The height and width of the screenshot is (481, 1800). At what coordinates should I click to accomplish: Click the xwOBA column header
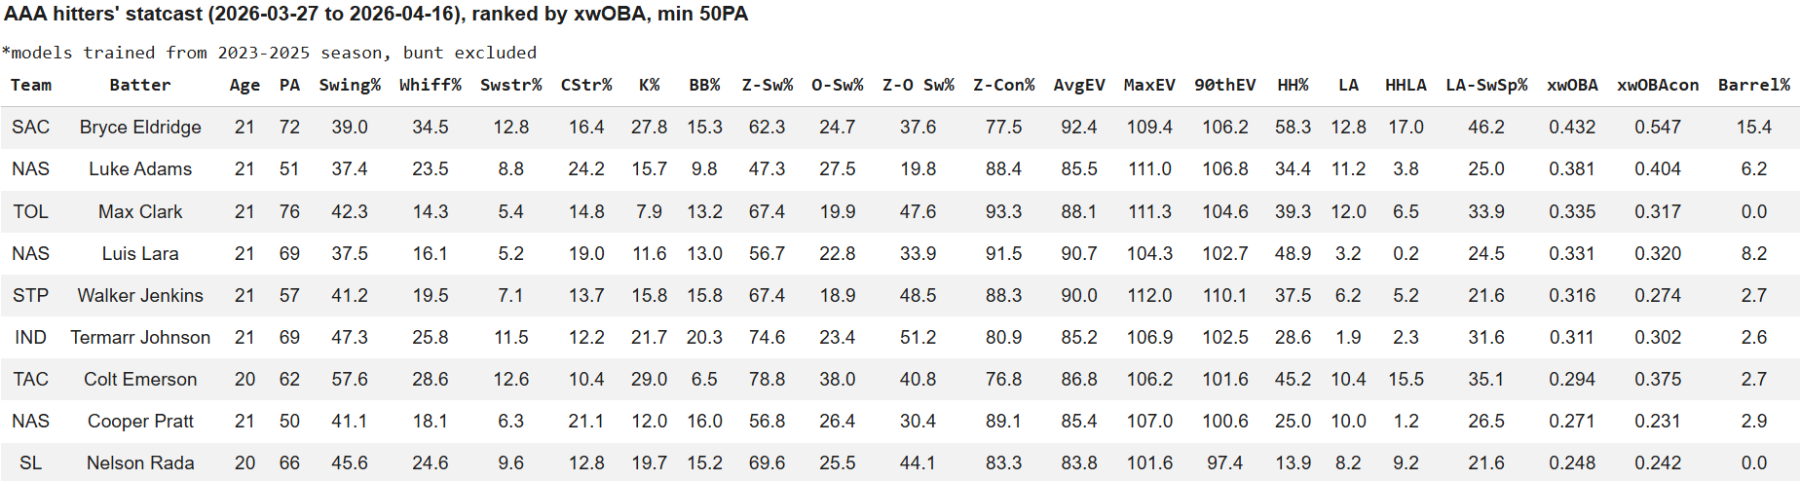[1572, 85]
